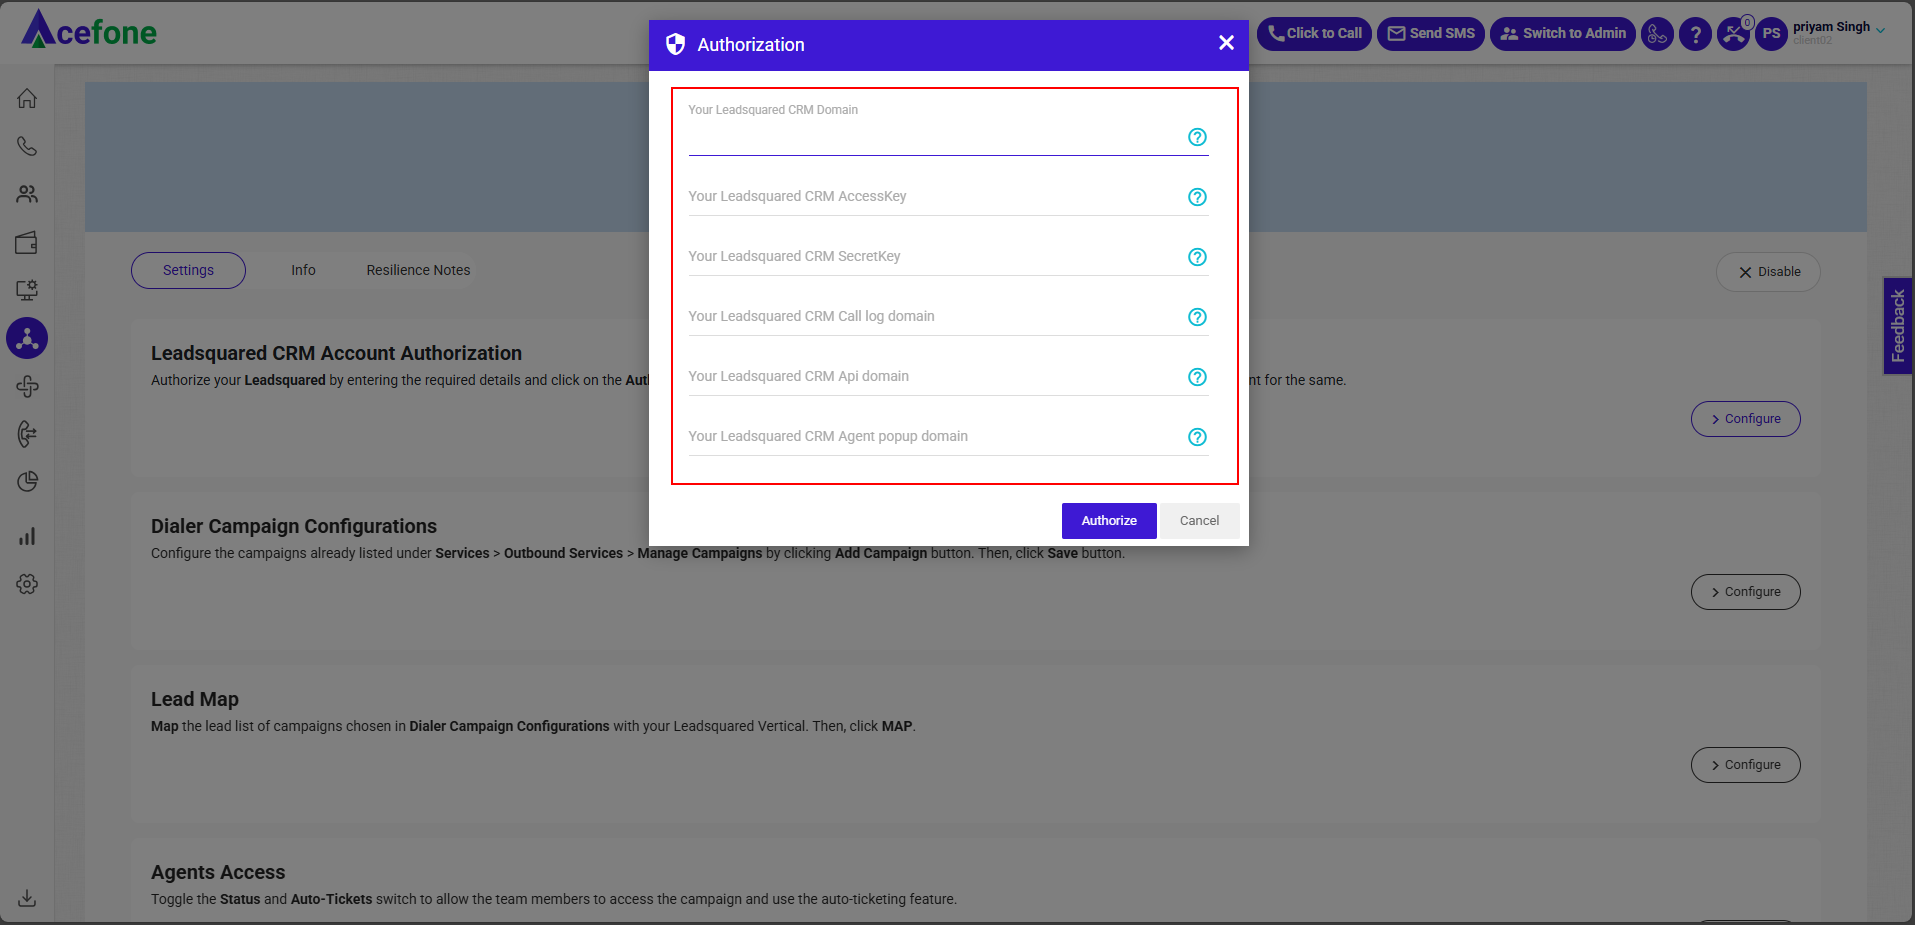Open the Feedback side tab
The width and height of the screenshot is (1915, 925).
(1898, 326)
